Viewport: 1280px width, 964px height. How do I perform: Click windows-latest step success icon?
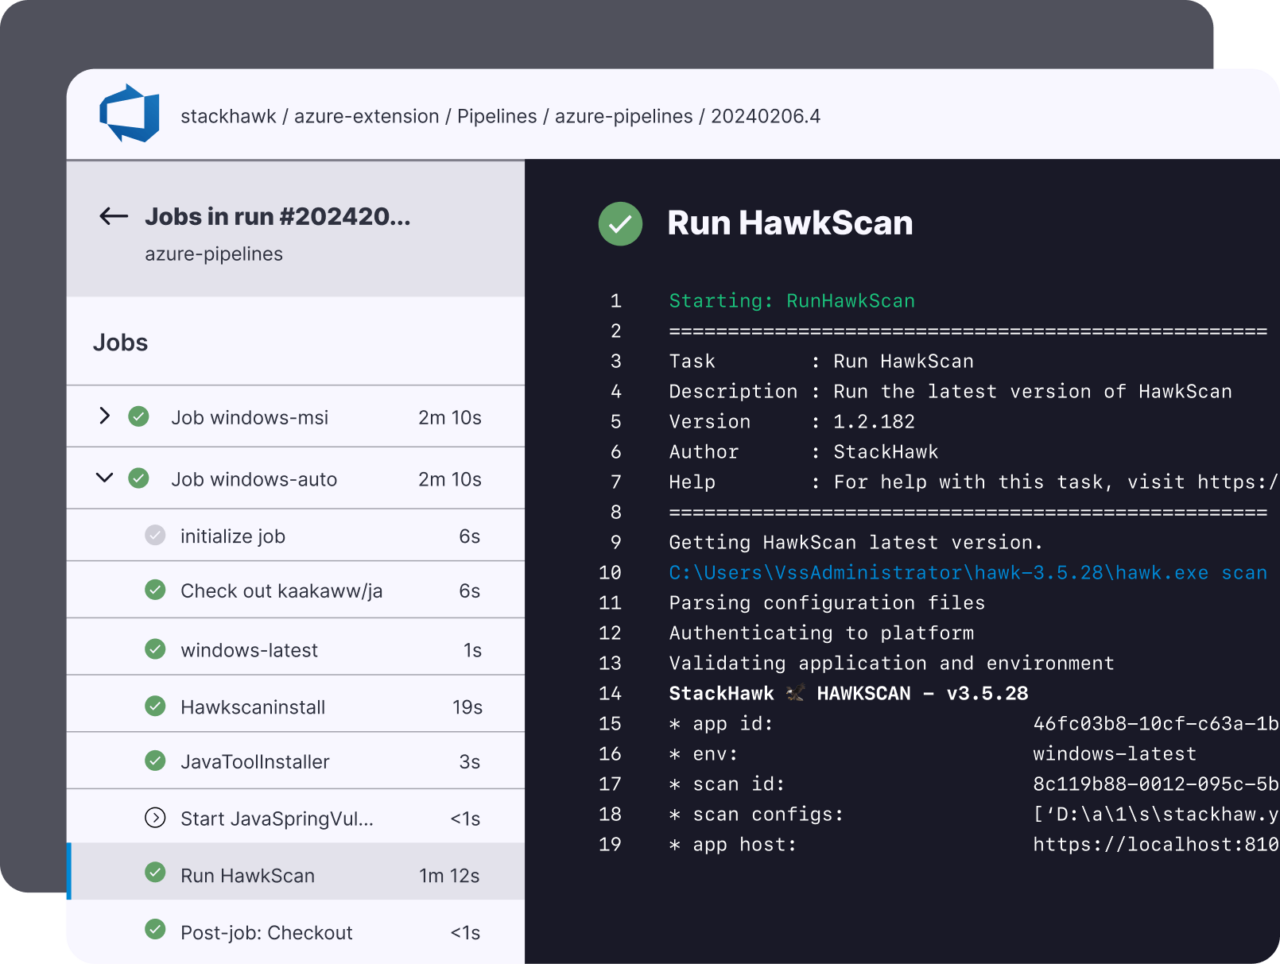click(155, 649)
